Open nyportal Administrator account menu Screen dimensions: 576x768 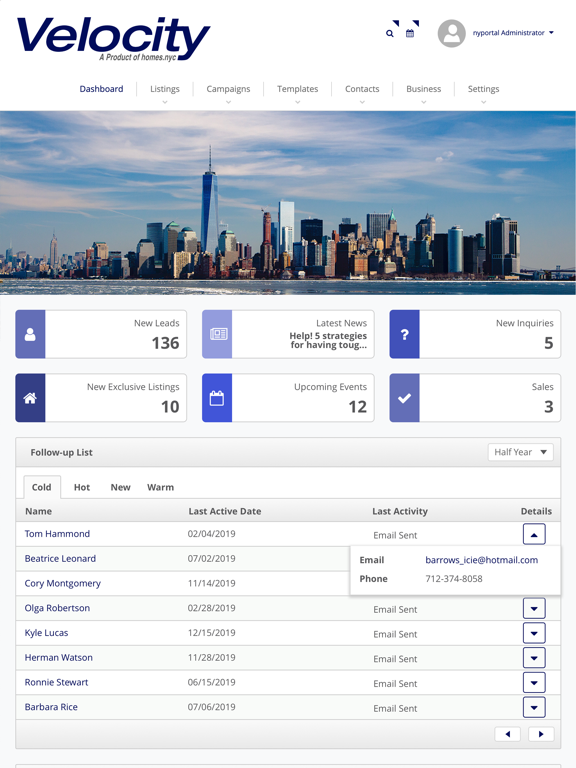point(513,33)
